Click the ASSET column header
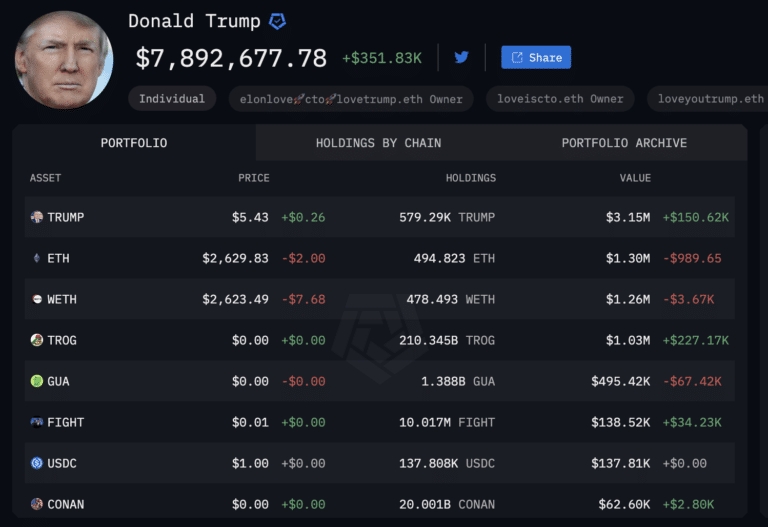The height and width of the screenshot is (527, 768). (x=46, y=178)
